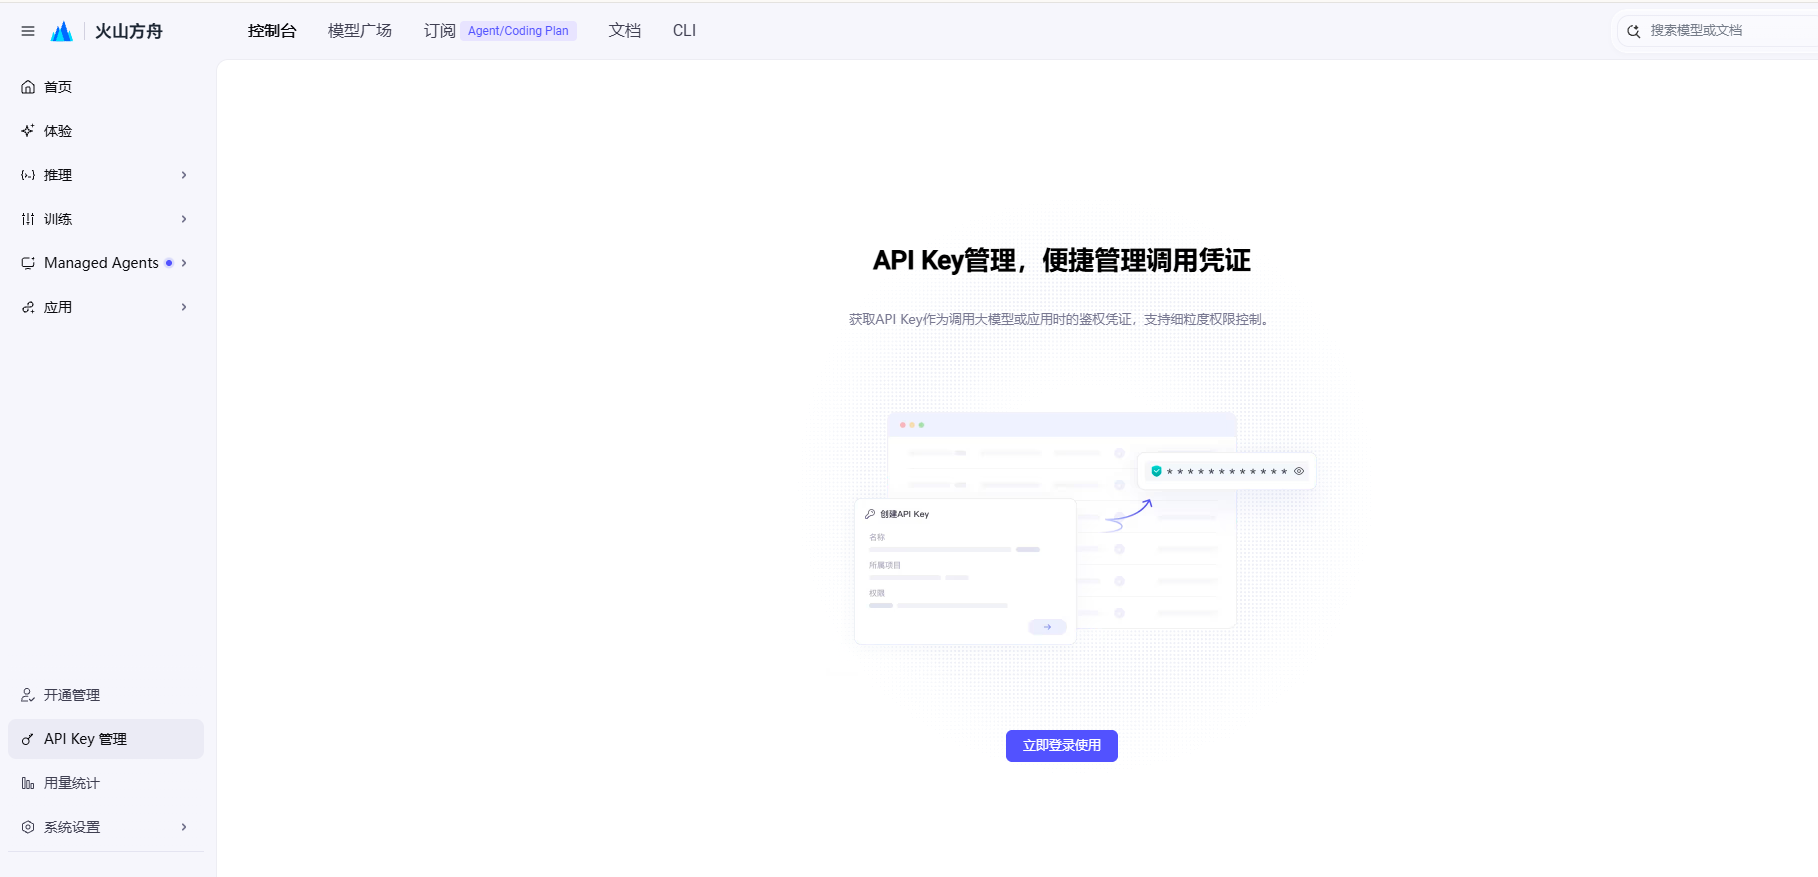The width and height of the screenshot is (1818, 877).
Task: Click the sparkle icon beside 体验
Action: pyautogui.click(x=28, y=131)
